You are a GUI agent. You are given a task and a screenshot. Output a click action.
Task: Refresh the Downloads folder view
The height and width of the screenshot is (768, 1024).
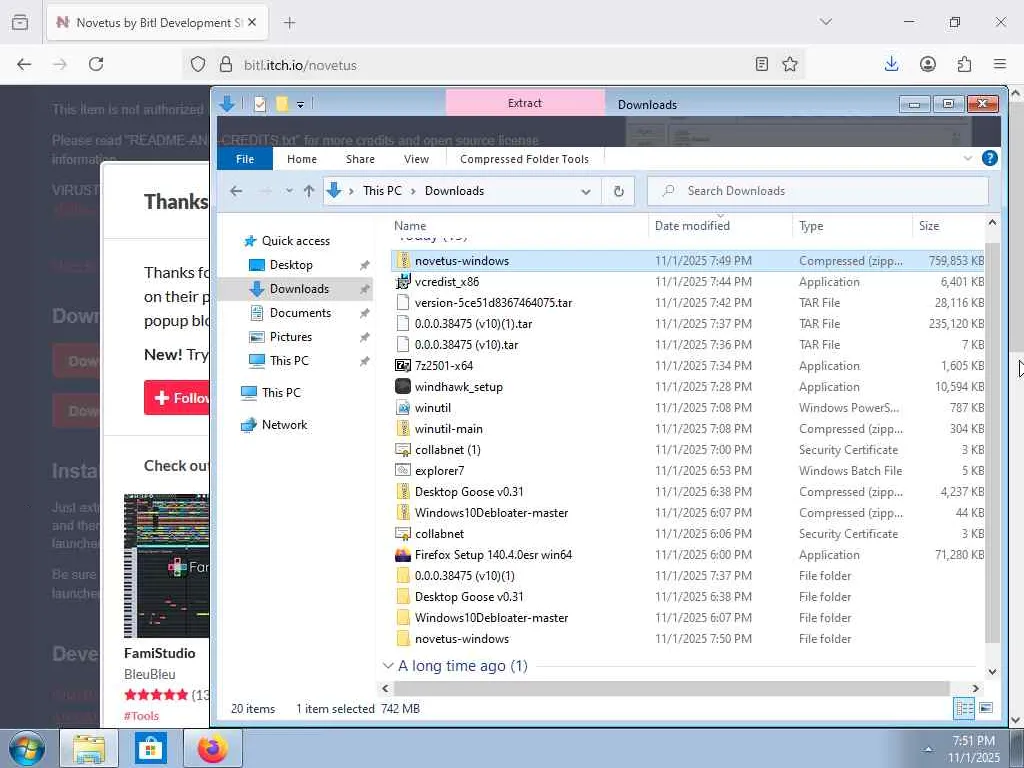pyautogui.click(x=618, y=191)
